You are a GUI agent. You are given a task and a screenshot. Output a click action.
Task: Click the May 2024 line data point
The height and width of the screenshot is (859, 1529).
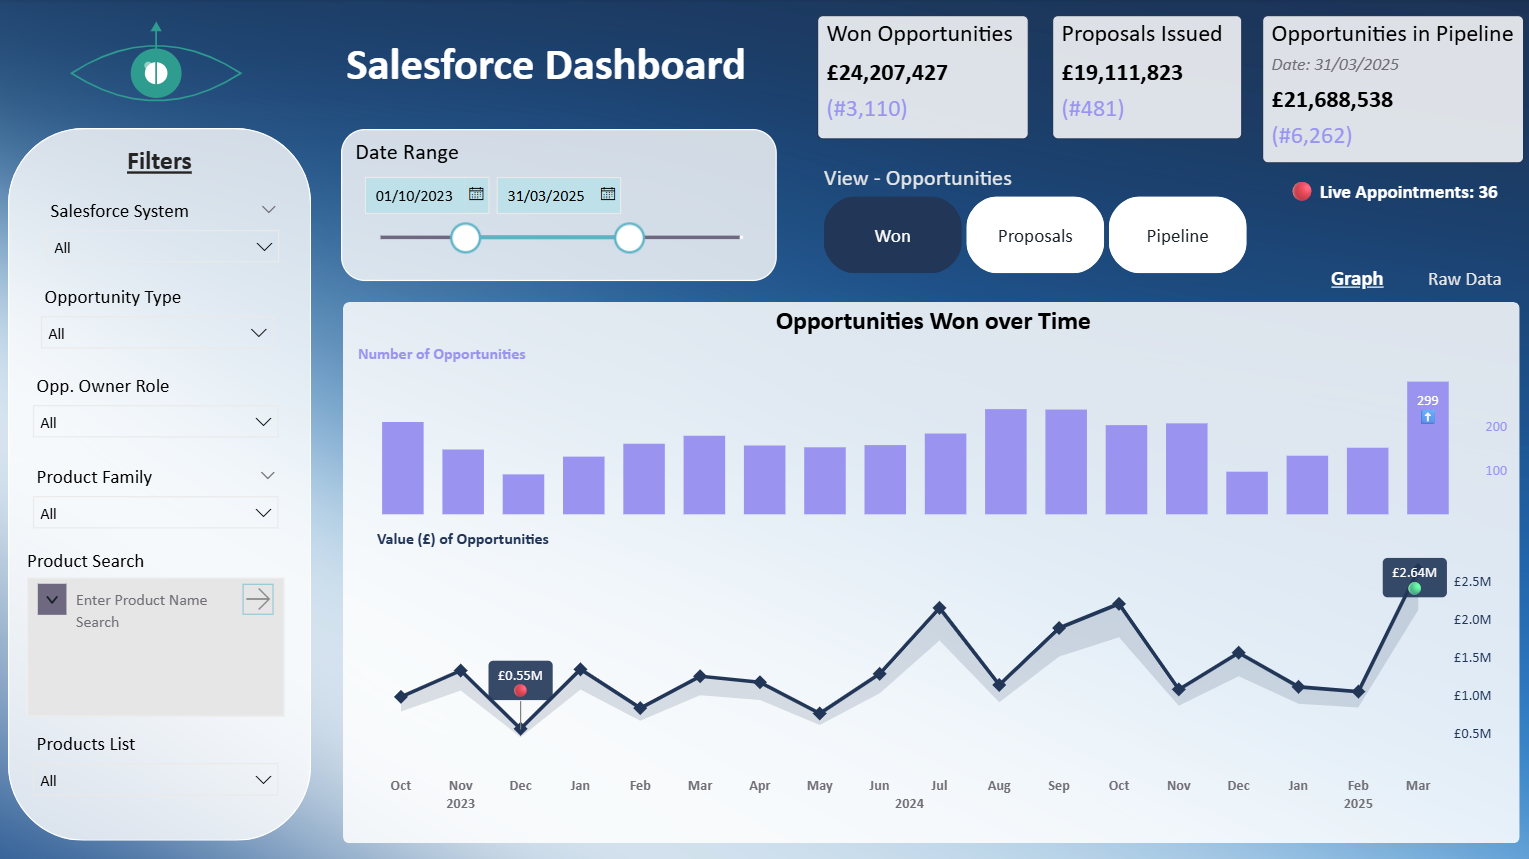[820, 713]
